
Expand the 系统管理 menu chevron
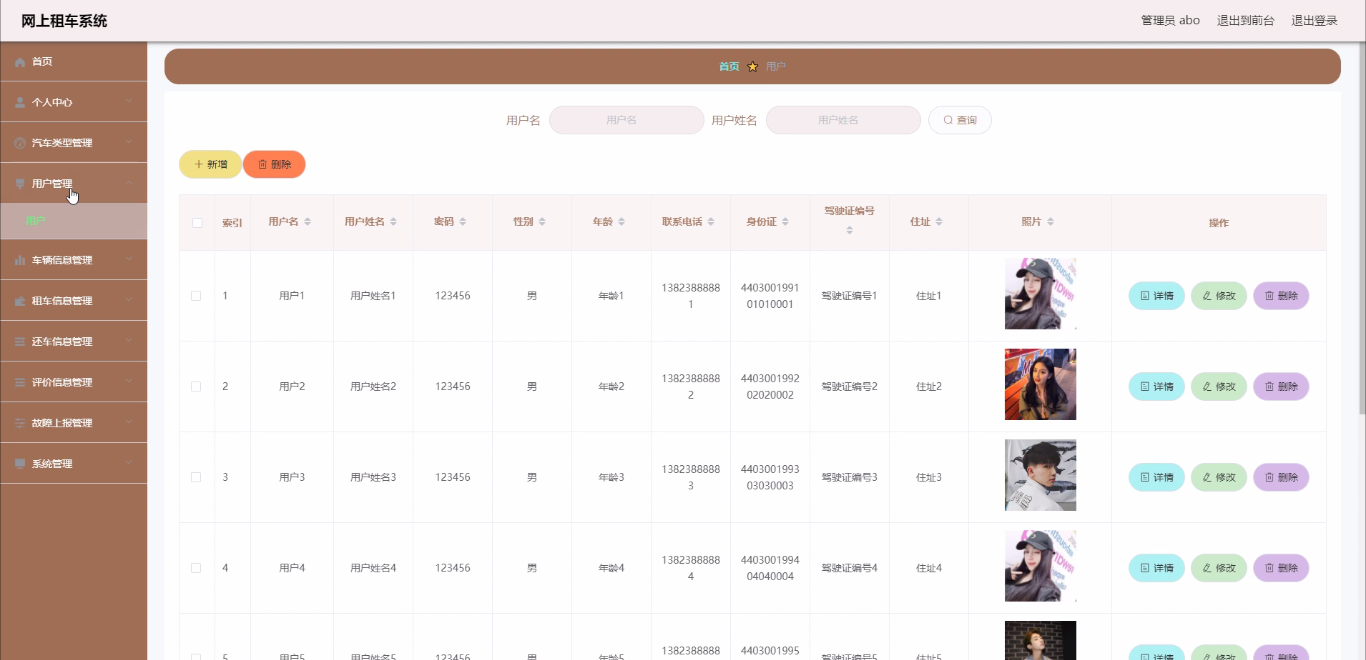[x=129, y=464]
